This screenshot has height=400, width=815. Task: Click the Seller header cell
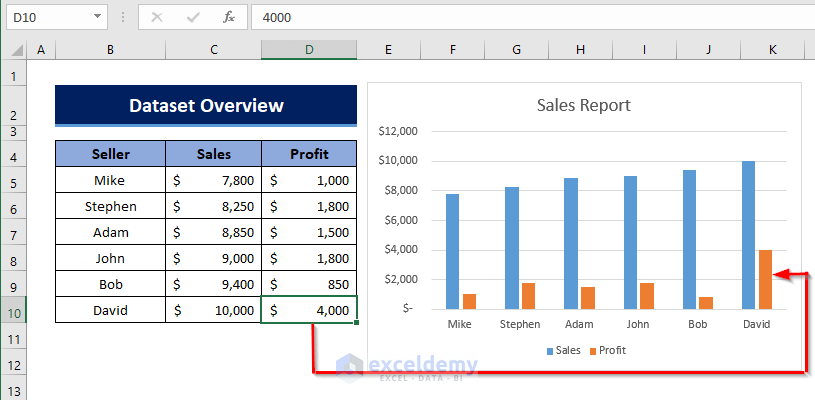[x=110, y=154]
